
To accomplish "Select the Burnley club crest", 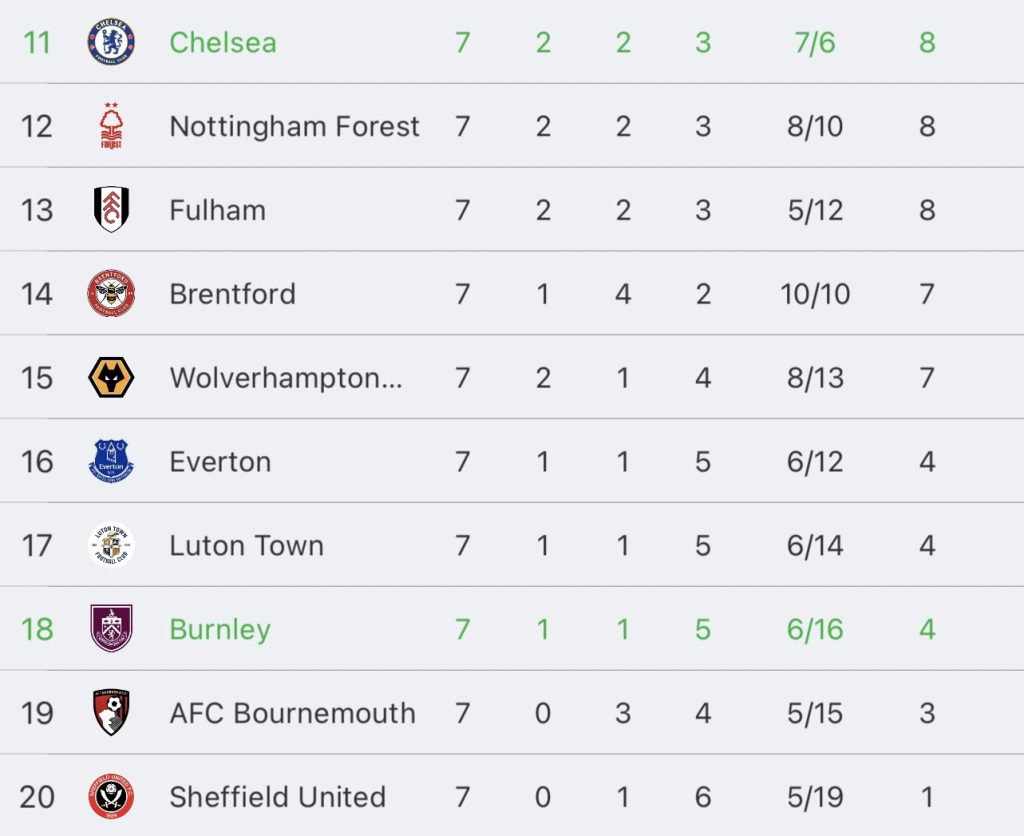I will pyautogui.click(x=111, y=628).
